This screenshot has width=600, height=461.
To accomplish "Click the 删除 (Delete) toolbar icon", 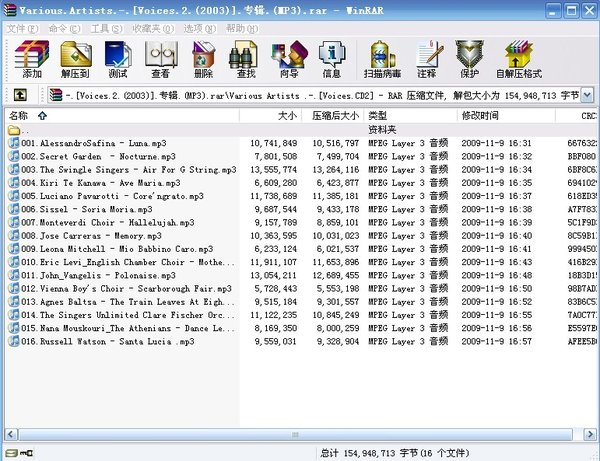I will pyautogui.click(x=203, y=59).
